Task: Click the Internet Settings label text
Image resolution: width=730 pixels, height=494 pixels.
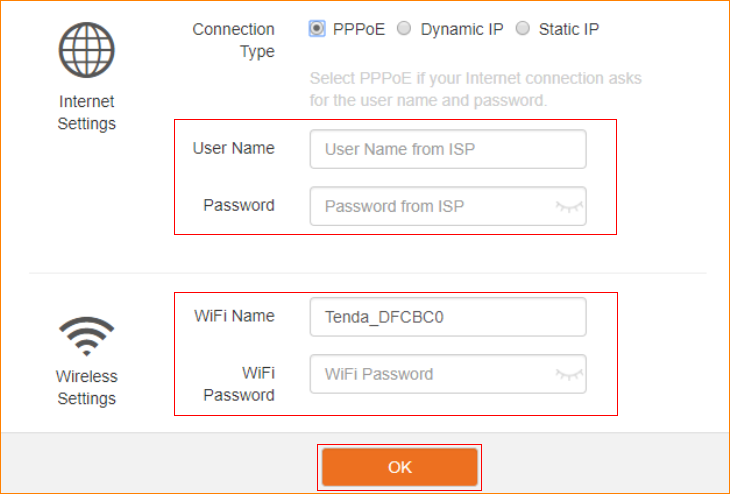Action: coord(87,113)
